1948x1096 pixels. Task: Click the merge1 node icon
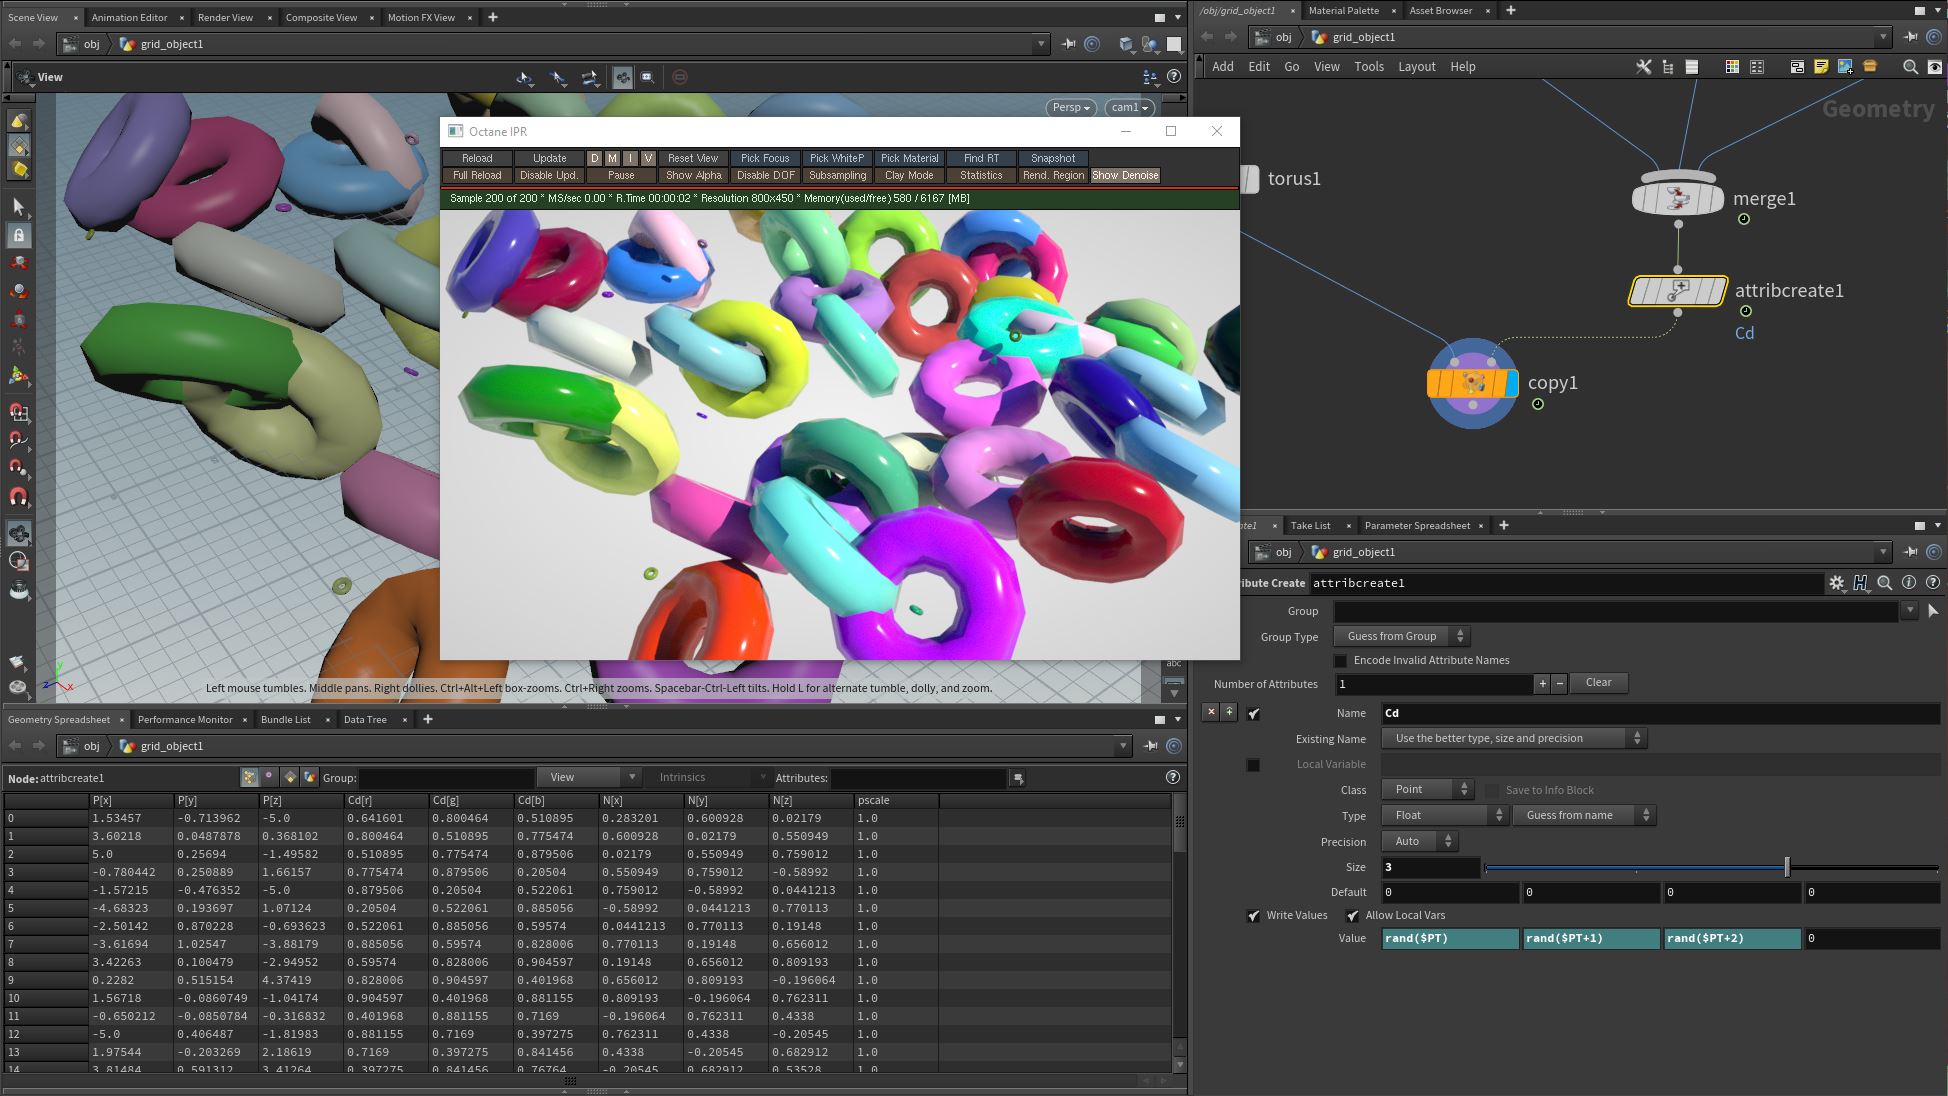click(1677, 198)
